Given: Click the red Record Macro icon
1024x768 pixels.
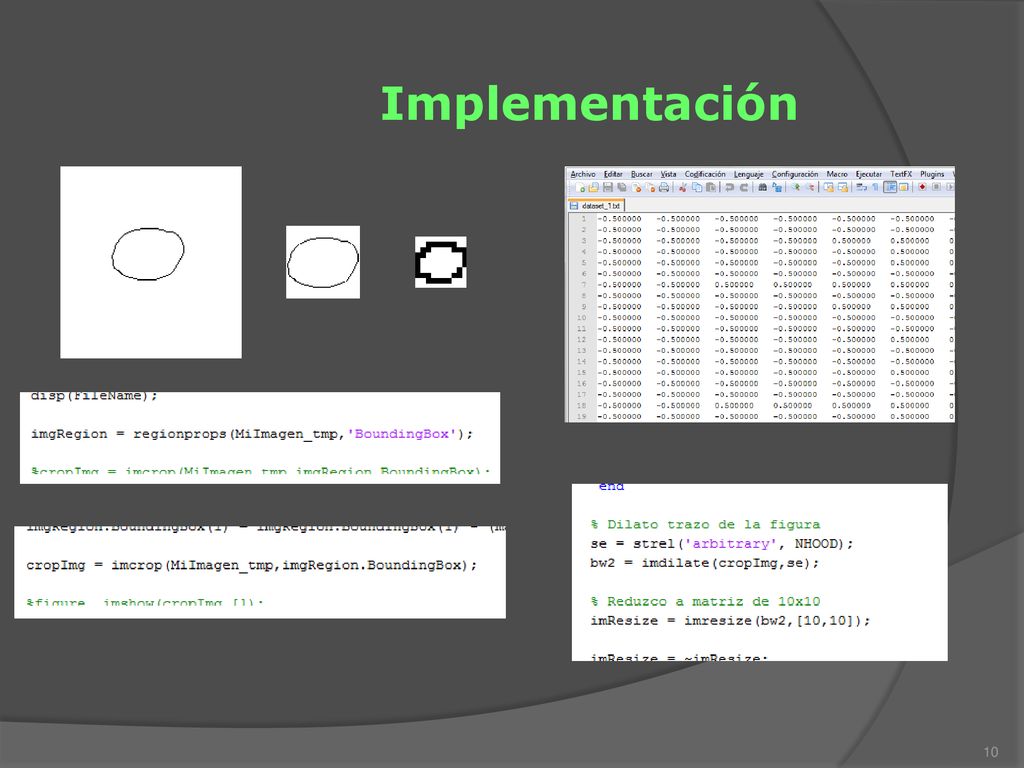Looking at the screenshot, I should (x=922, y=187).
